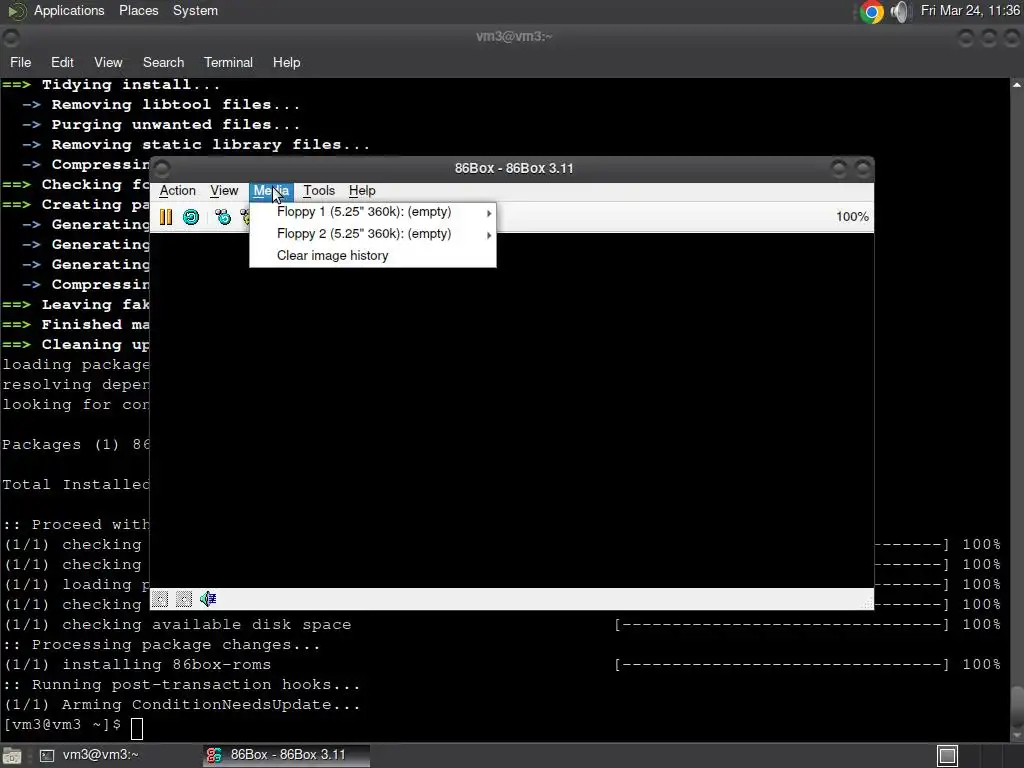Image resolution: width=1024 pixels, height=768 pixels.
Task: Click the 86Box title bar
Action: [x=513, y=168]
